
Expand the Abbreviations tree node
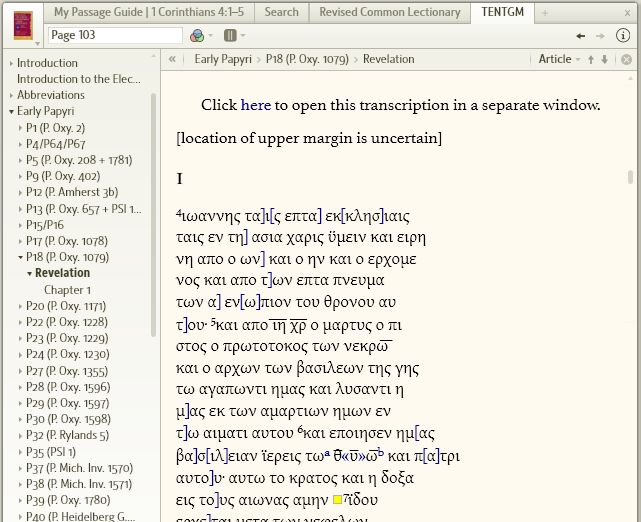[11, 95]
